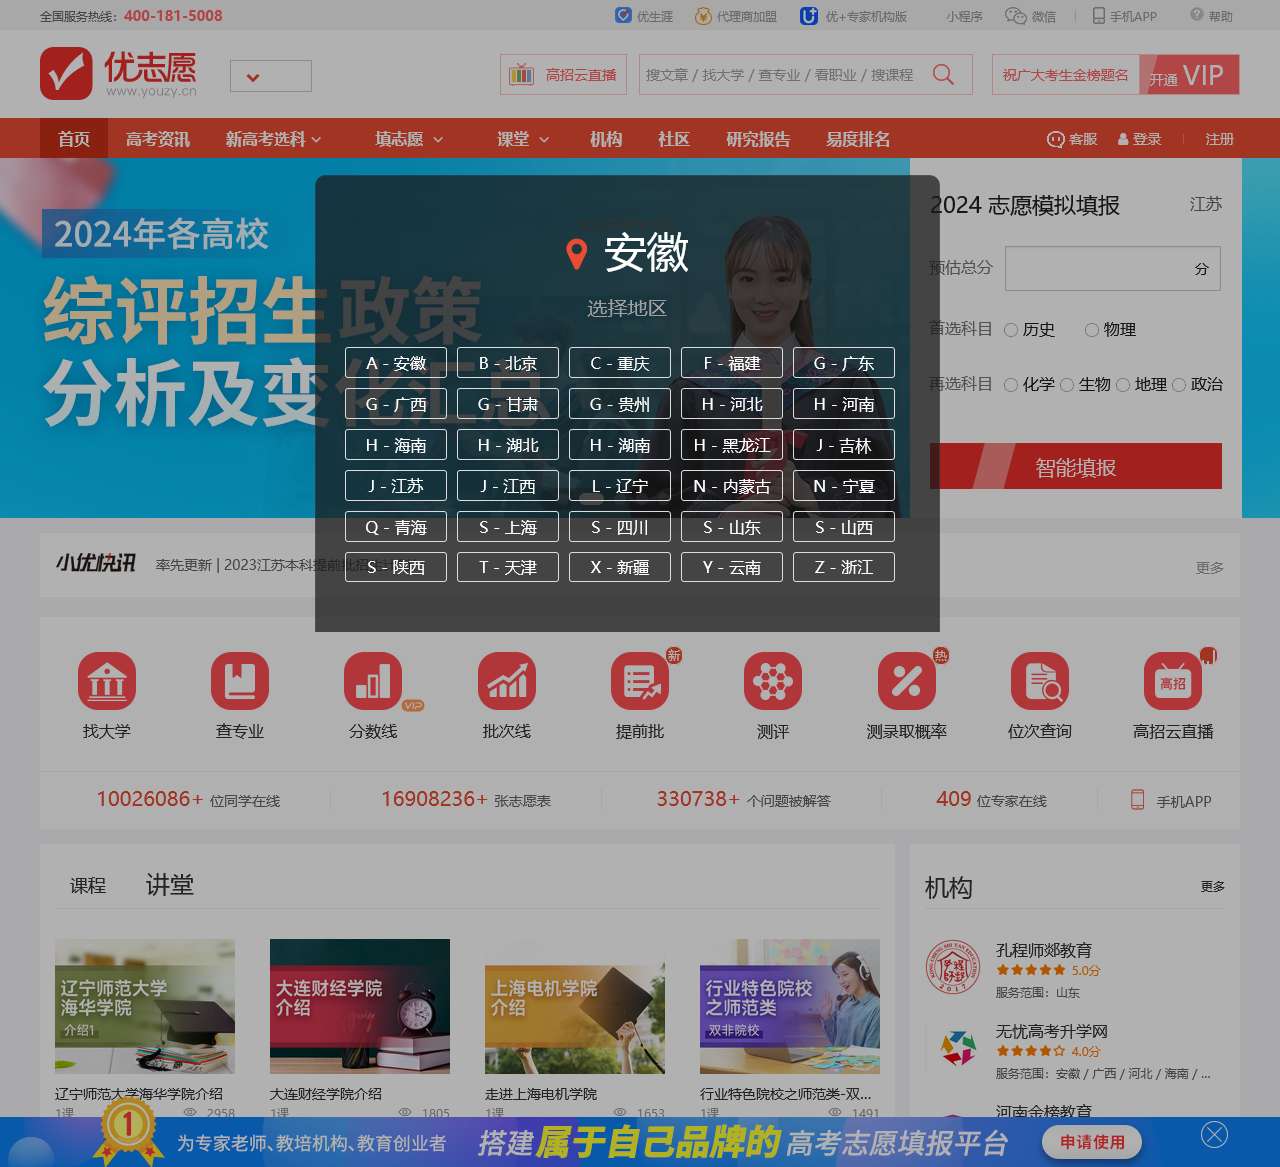
Task: Click the search magnifier icon
Action: (943, 75)
